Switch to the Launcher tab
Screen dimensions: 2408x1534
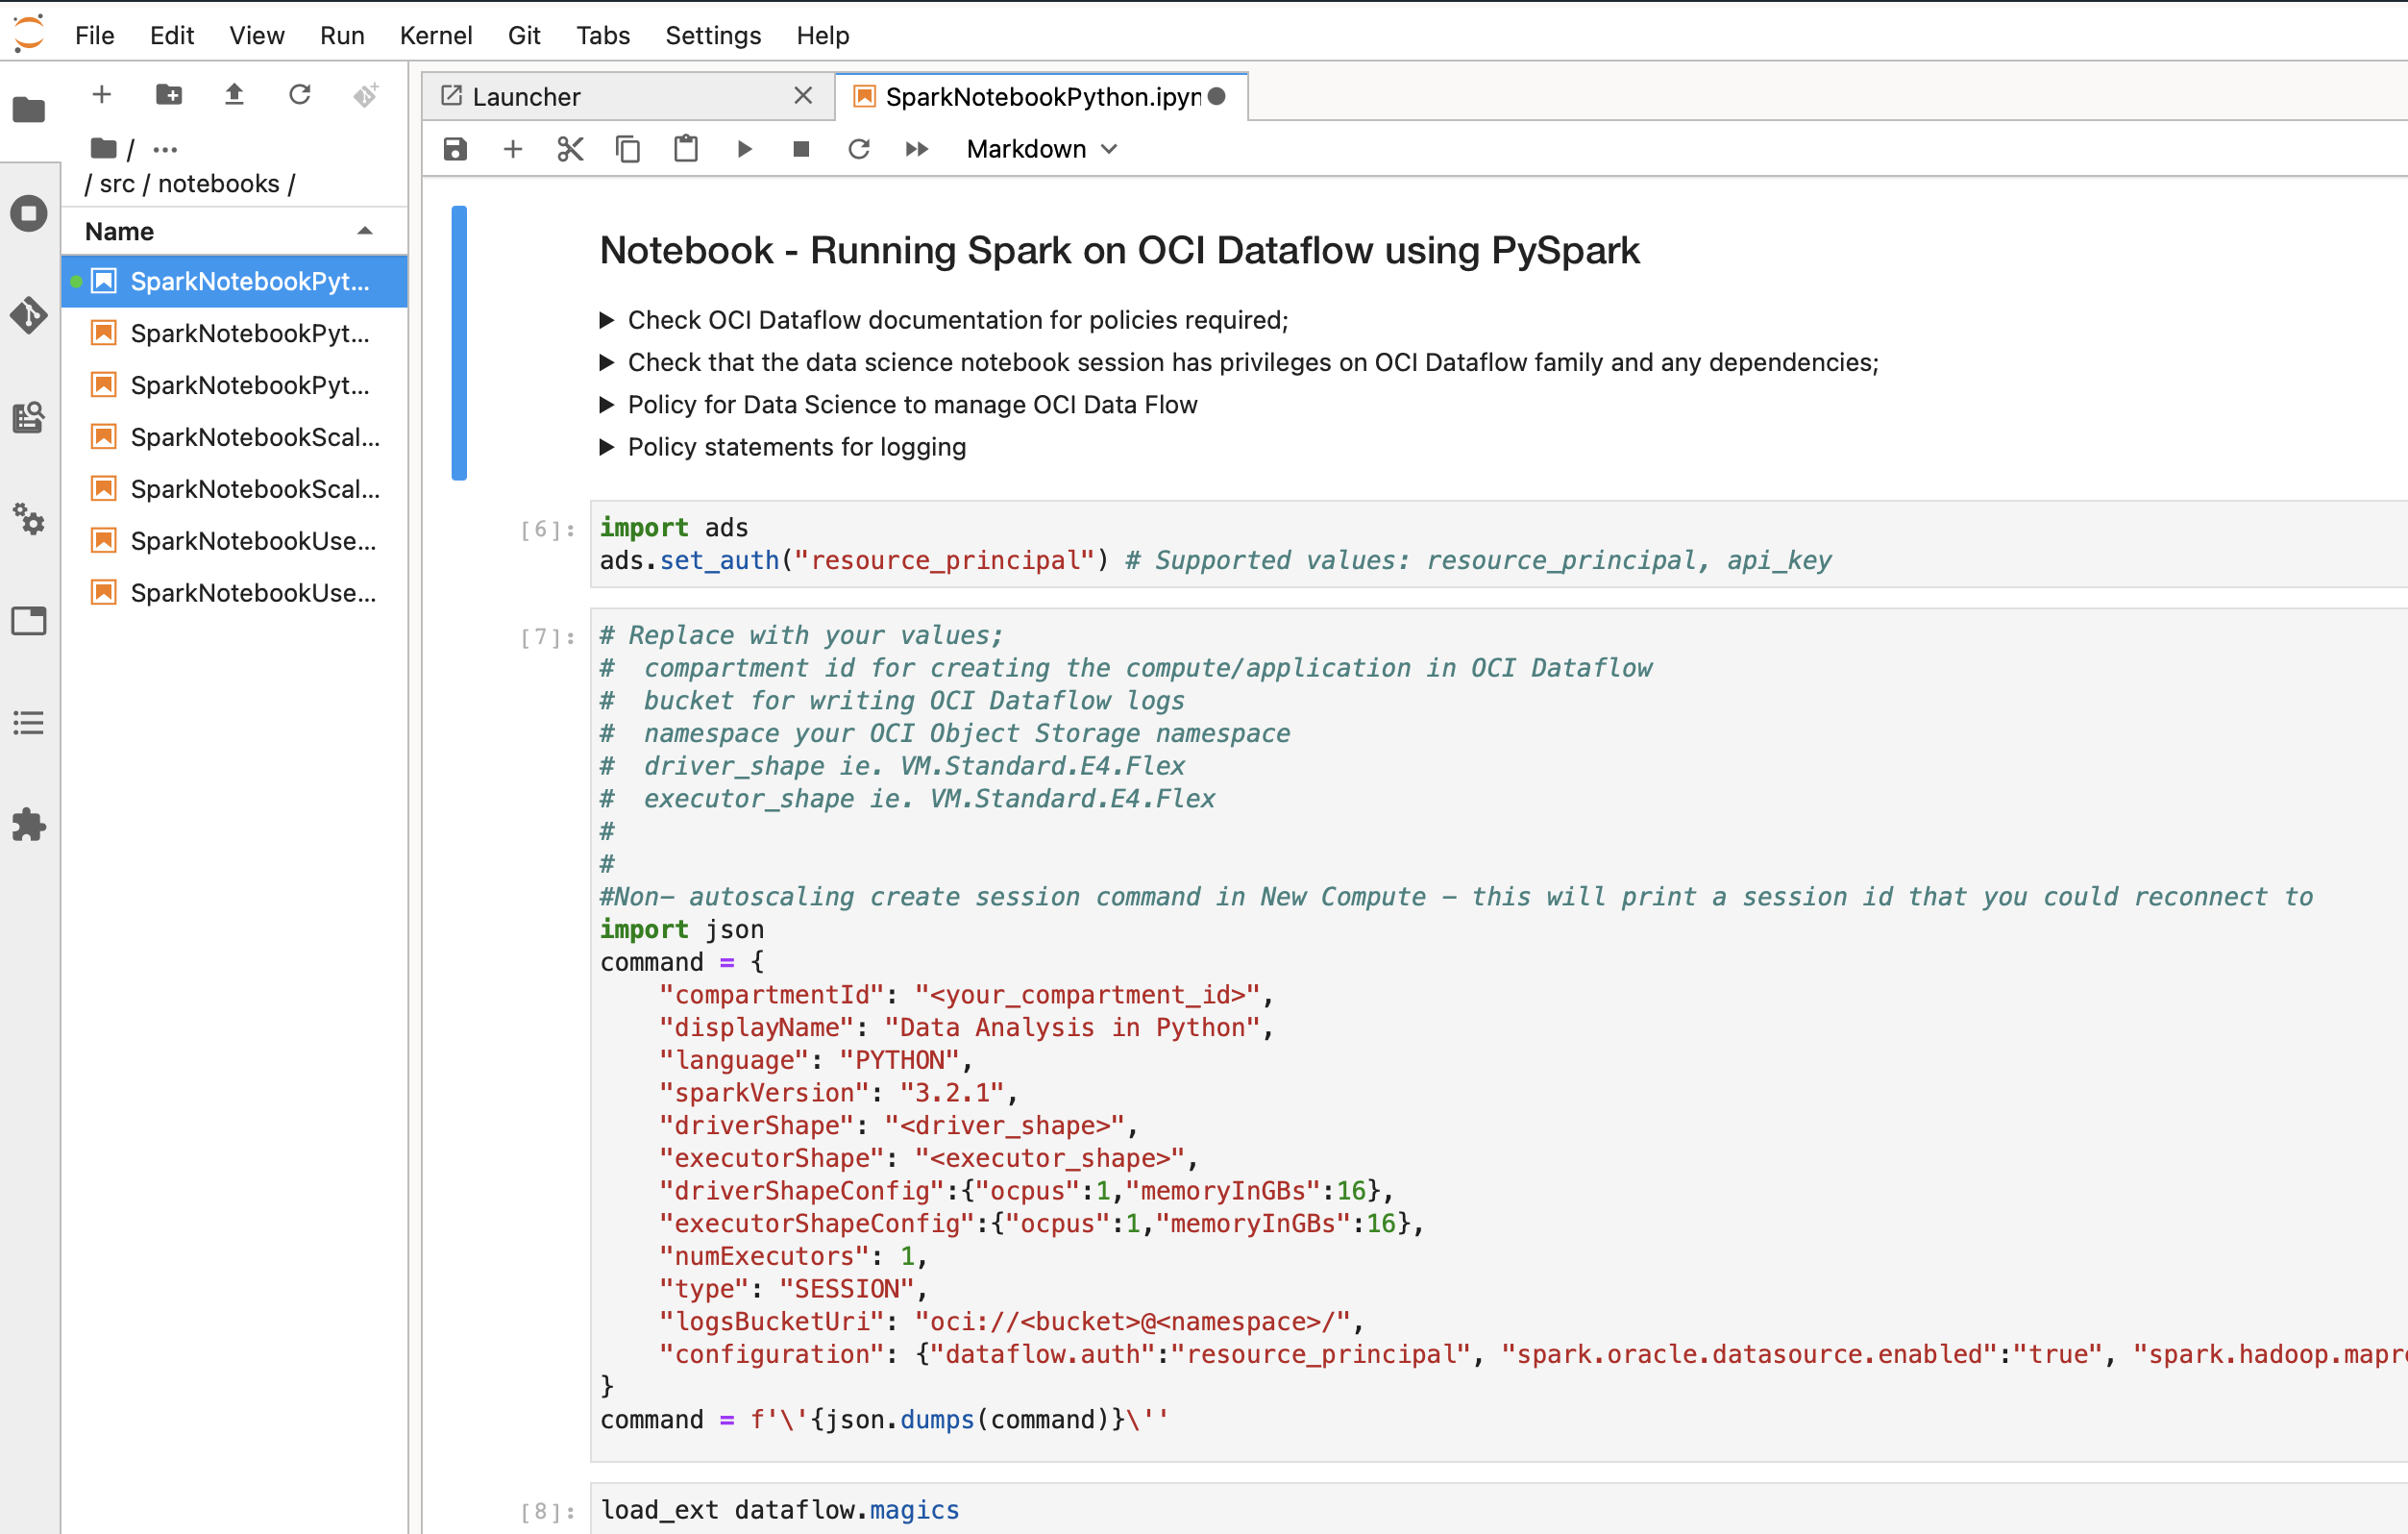pos(527,96)
